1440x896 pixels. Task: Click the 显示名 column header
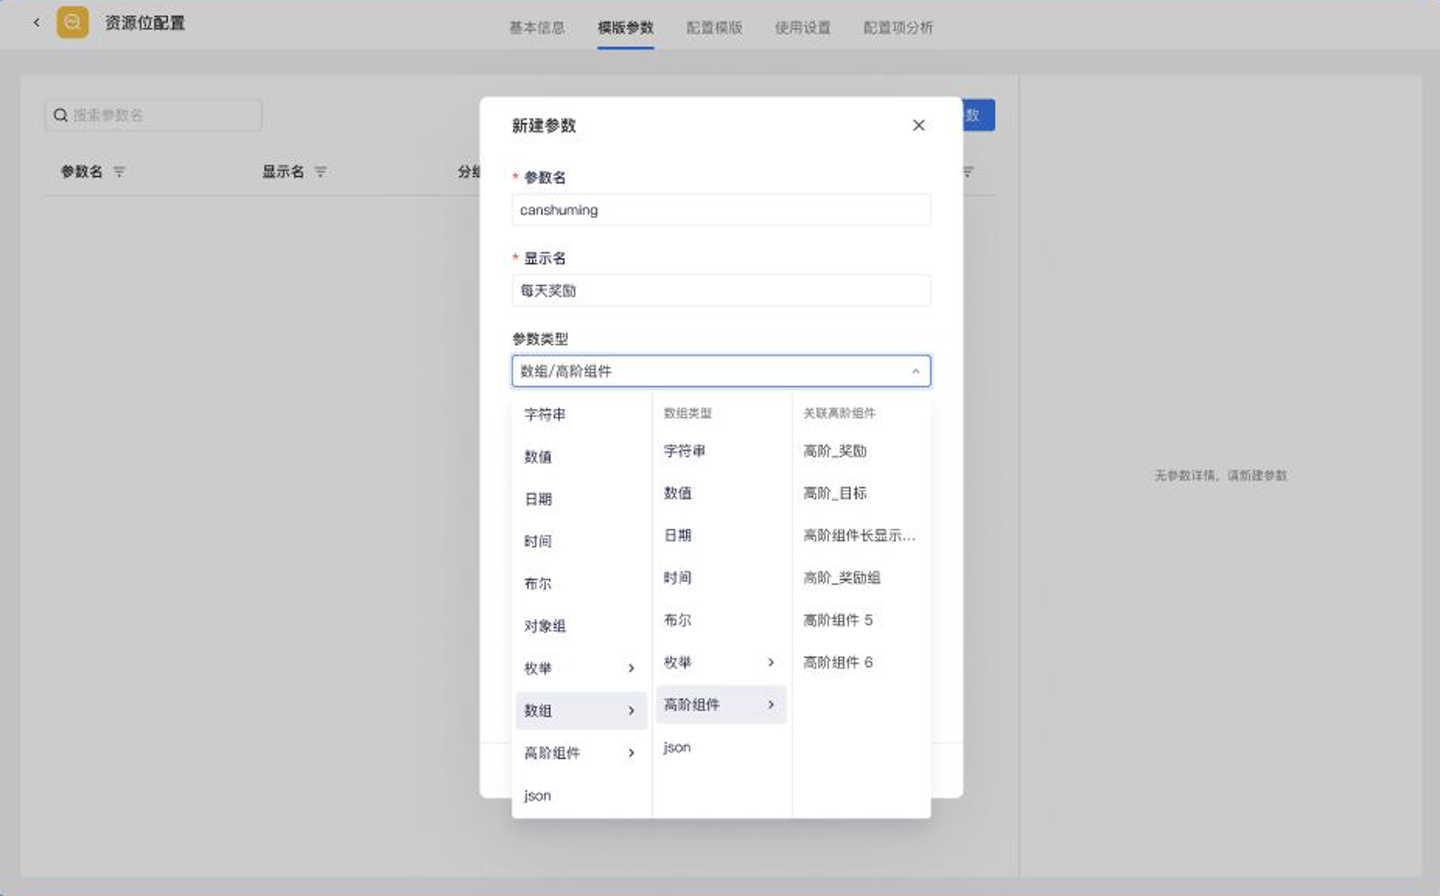pyautogui.click(x=283, y=172)
